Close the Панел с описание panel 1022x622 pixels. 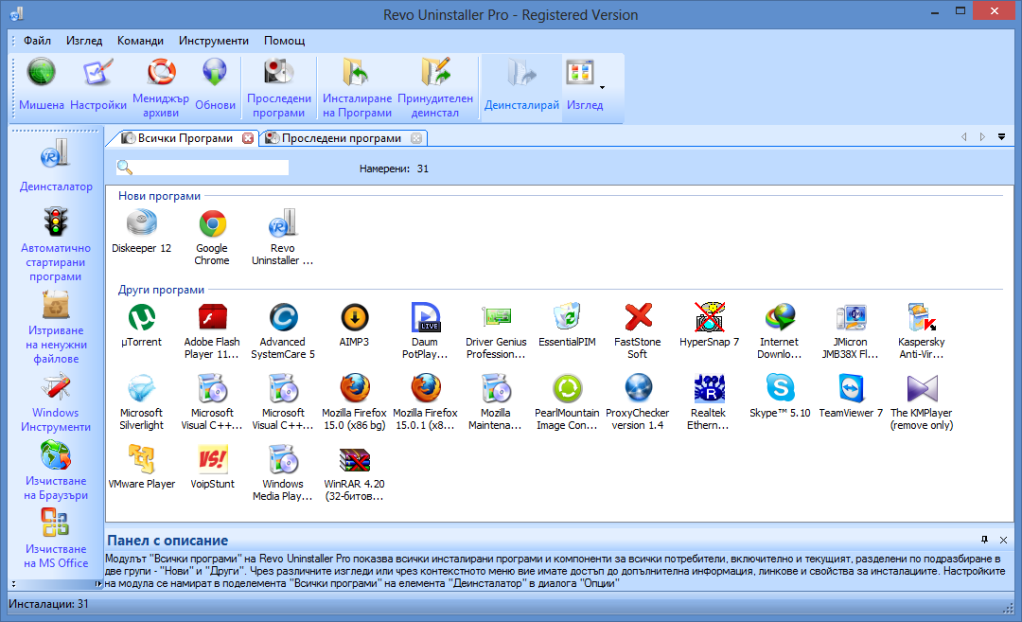(1003, 540)
